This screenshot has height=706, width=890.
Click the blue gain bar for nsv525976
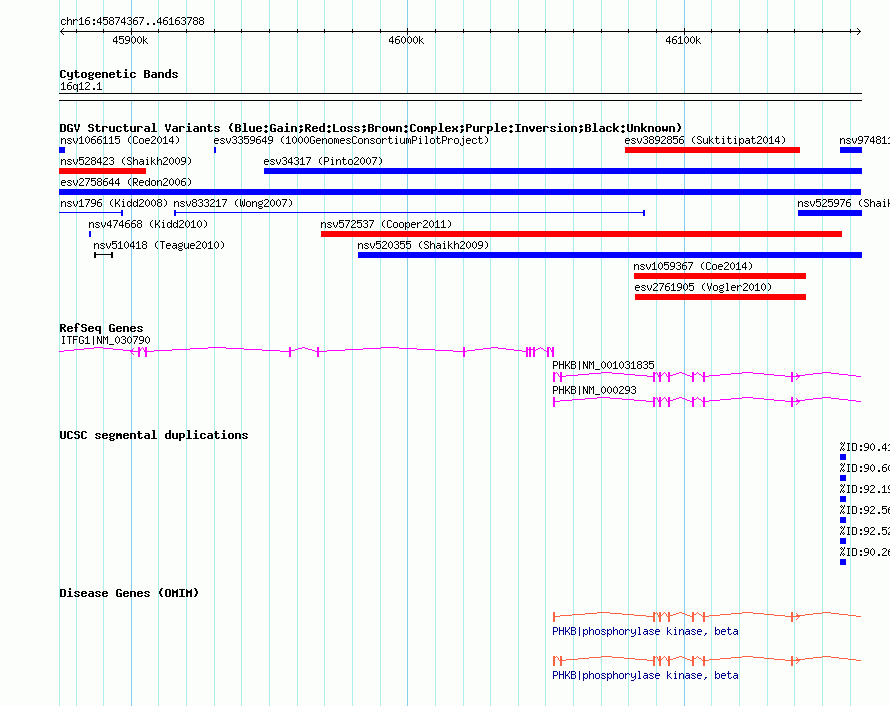830,213
